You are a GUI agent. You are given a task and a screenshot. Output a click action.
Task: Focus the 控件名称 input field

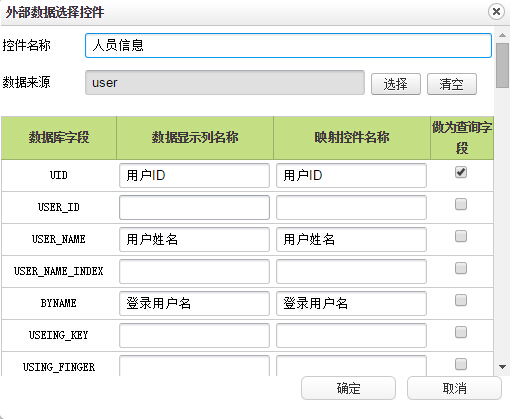coord(288,45)
